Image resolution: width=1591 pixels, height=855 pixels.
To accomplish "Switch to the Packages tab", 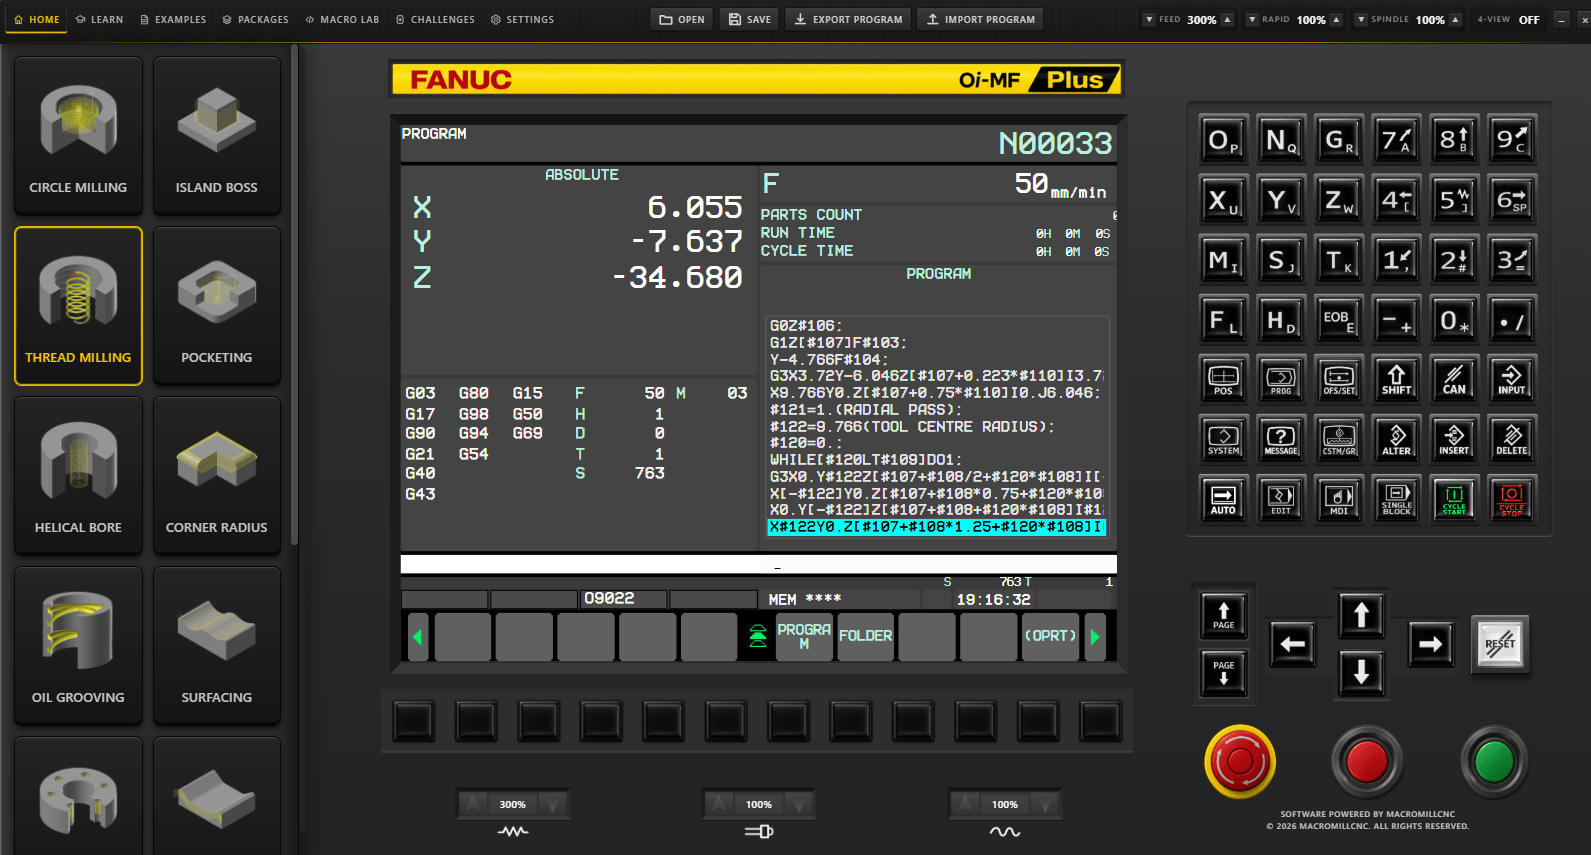I will click(x=255, y=19).
